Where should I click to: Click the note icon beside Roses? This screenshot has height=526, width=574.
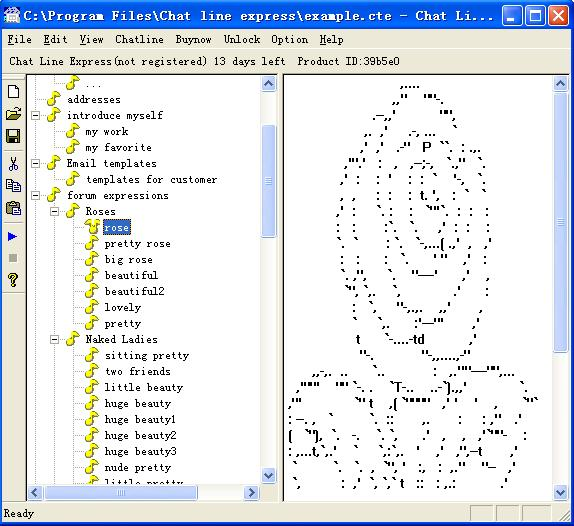73,211
